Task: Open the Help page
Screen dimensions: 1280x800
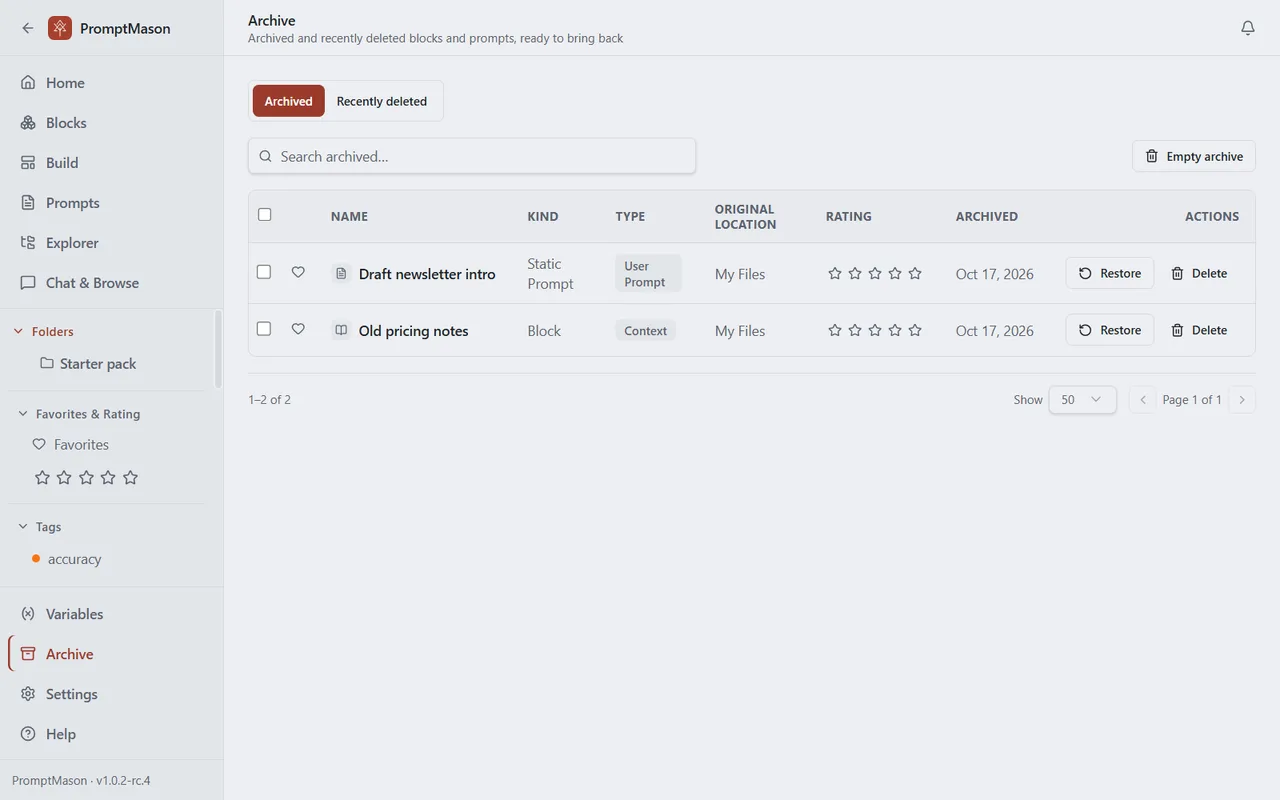Action: (111, 734)
